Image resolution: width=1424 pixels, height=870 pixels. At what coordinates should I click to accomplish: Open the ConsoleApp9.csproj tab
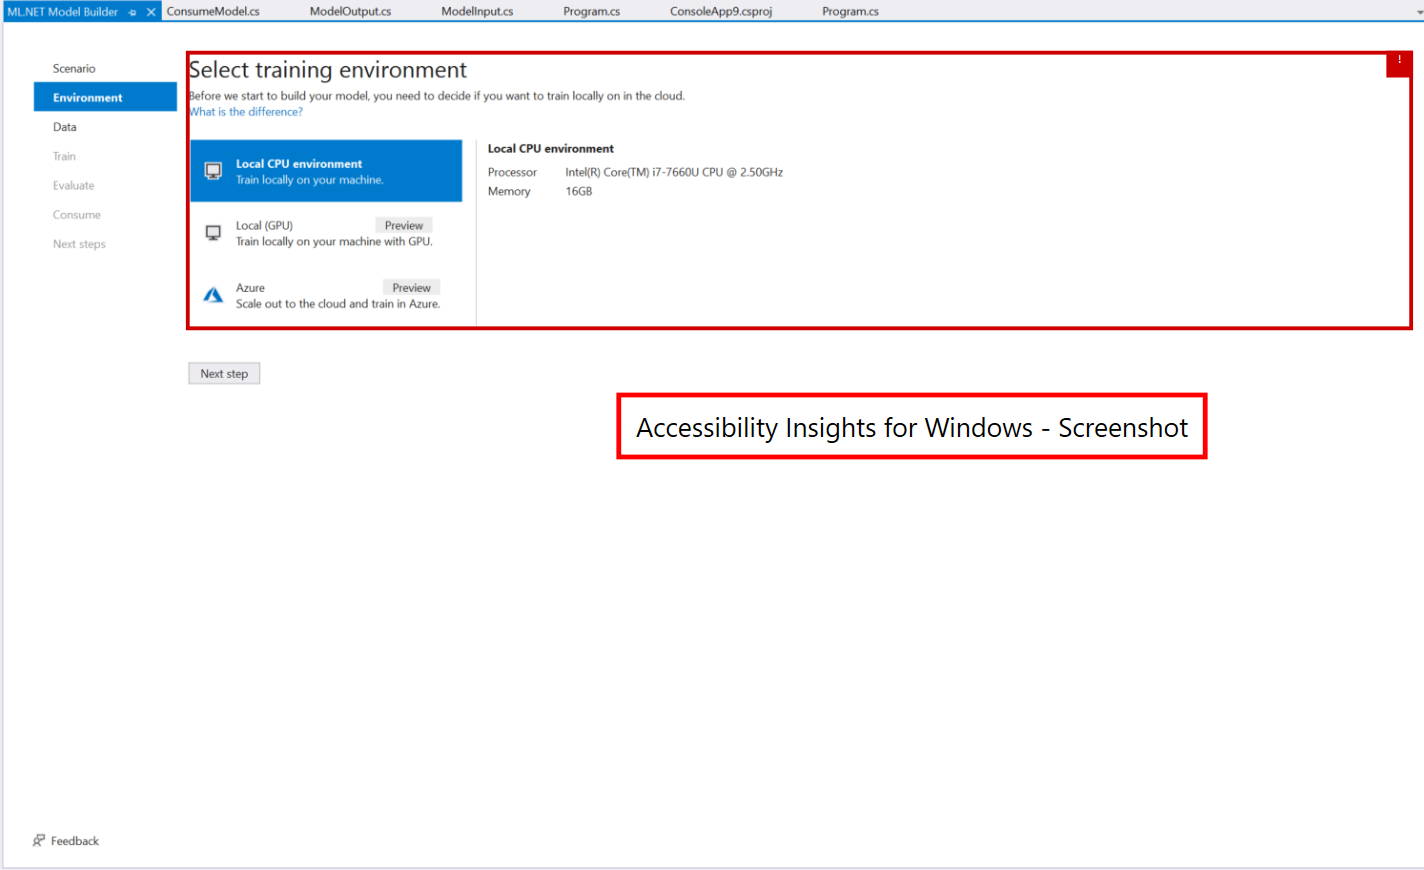coord(720,11)
